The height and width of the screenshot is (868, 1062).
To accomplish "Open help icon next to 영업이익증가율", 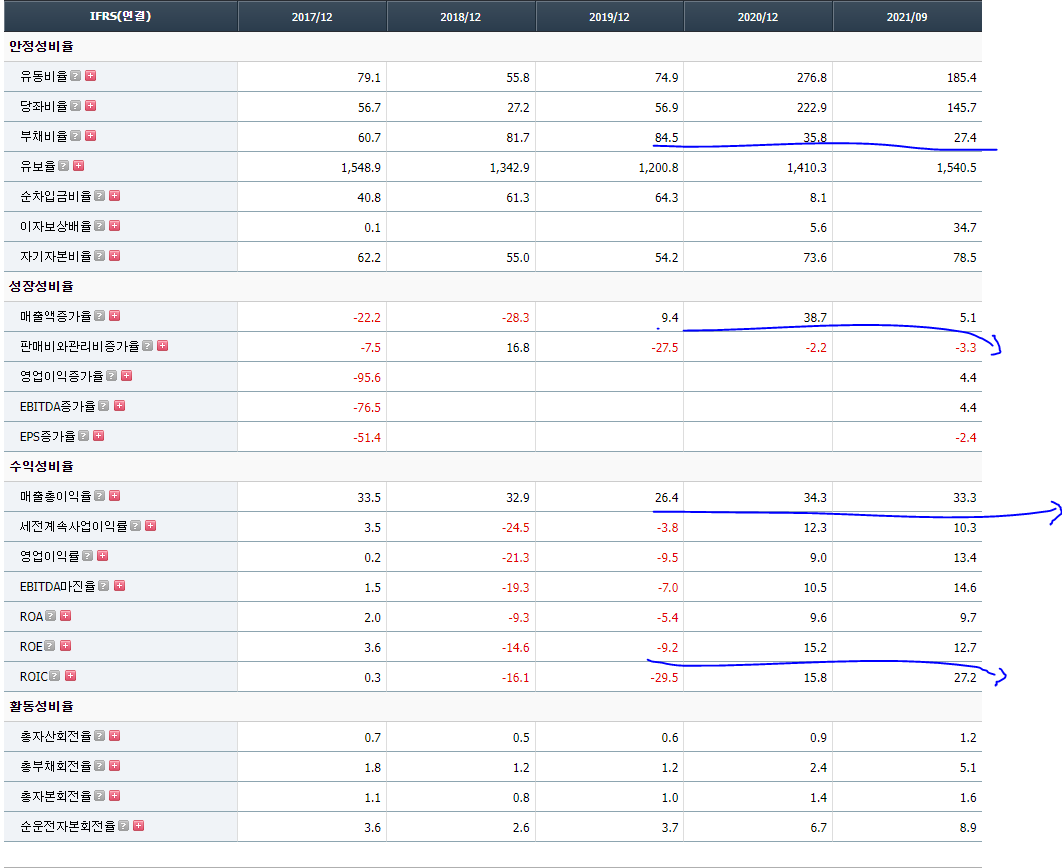I will coord(112,375).
